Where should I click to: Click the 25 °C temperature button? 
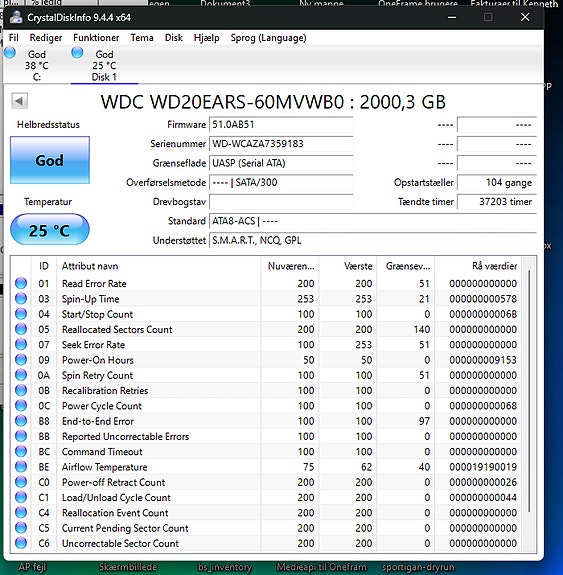click(x=50, y=230)
